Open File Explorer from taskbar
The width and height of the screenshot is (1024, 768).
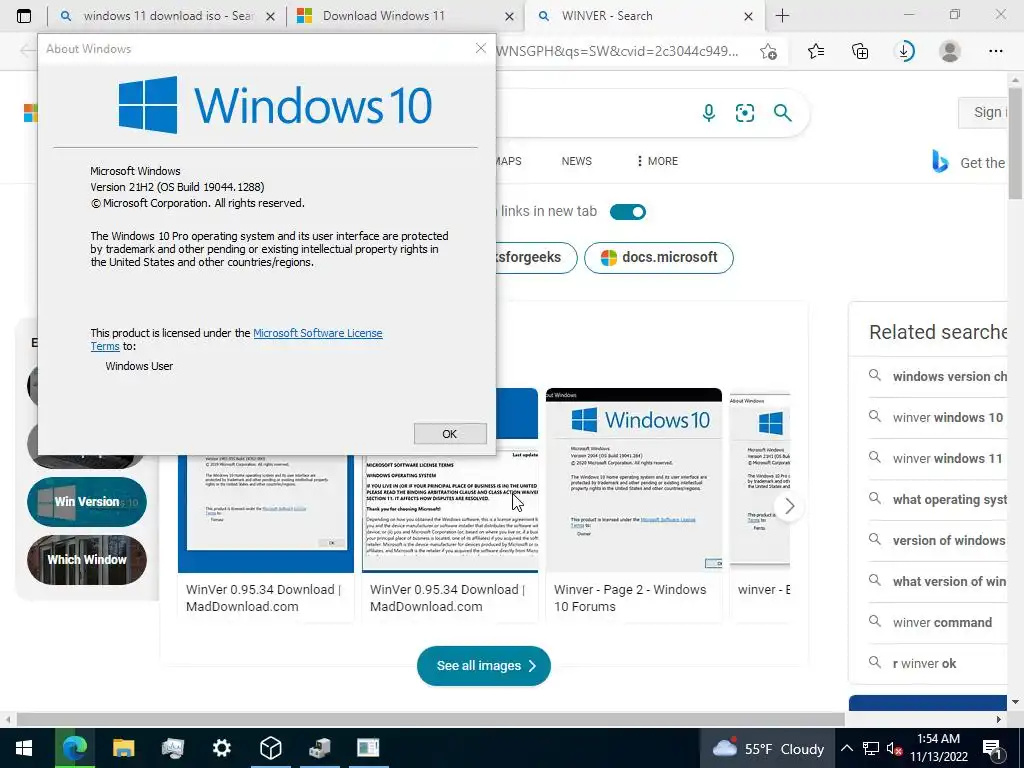point(123,748)
